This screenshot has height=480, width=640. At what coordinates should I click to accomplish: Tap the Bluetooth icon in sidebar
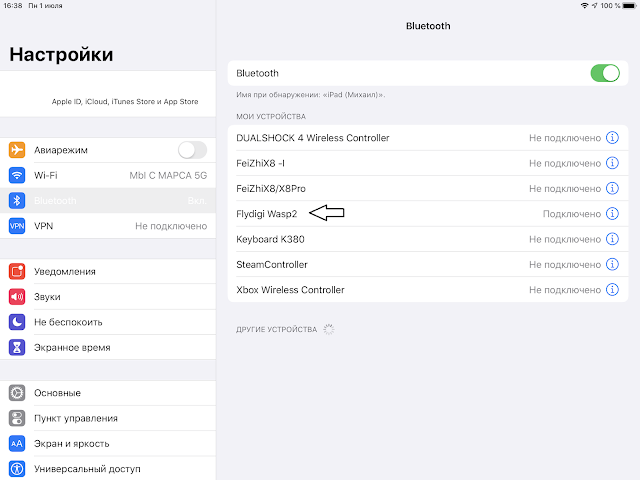17,200
